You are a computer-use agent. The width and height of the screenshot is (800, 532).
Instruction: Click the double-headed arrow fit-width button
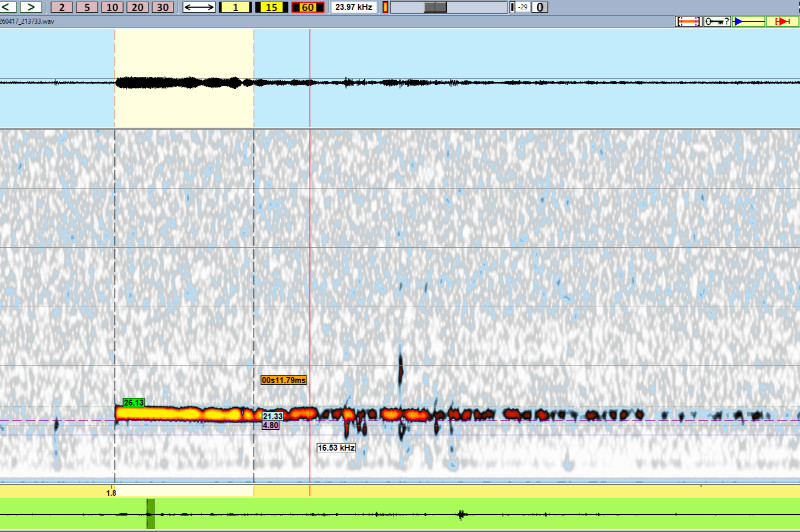(x=199, y=7)
